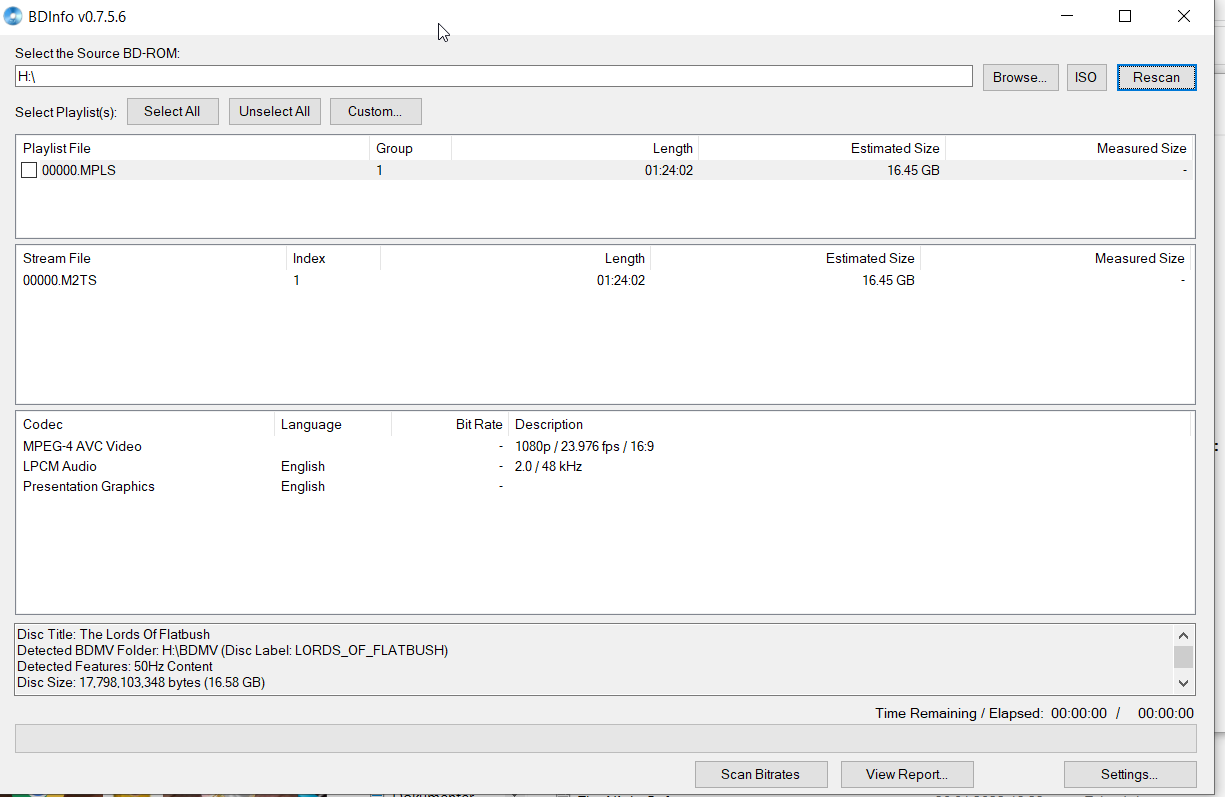
Task: Sort by Codec column header
Action: coord(146,424)
